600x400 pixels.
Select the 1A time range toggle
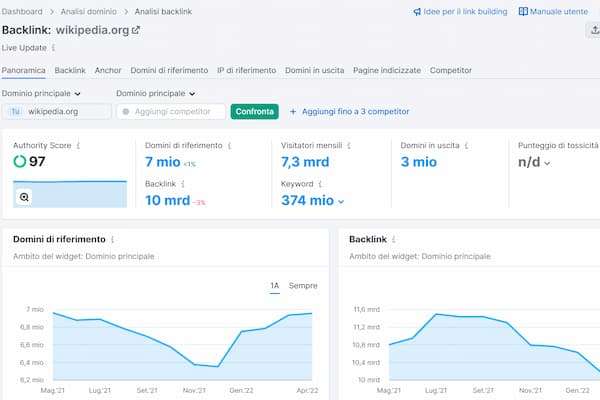click(x=275, y=286)
